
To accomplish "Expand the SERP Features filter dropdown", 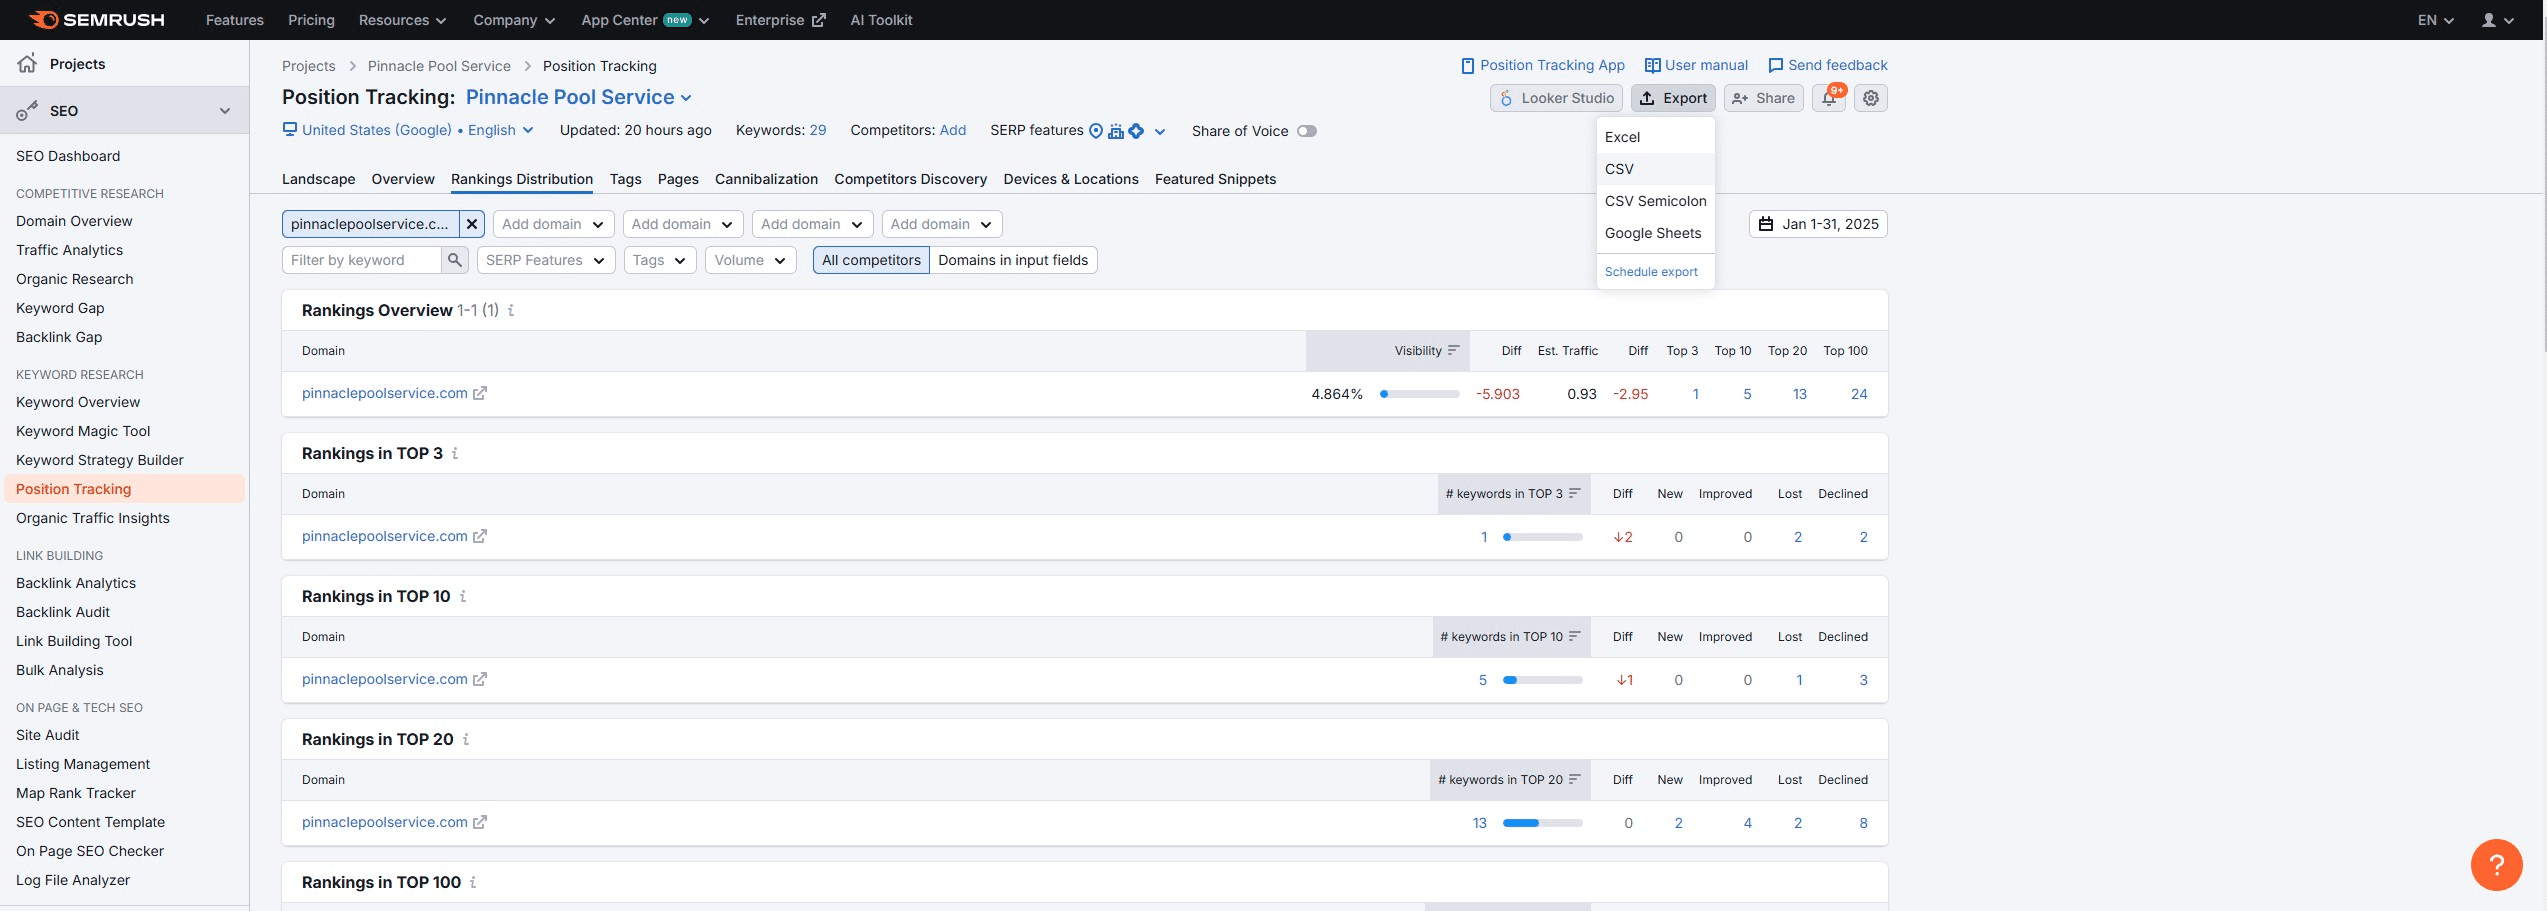I will (545, 260).
